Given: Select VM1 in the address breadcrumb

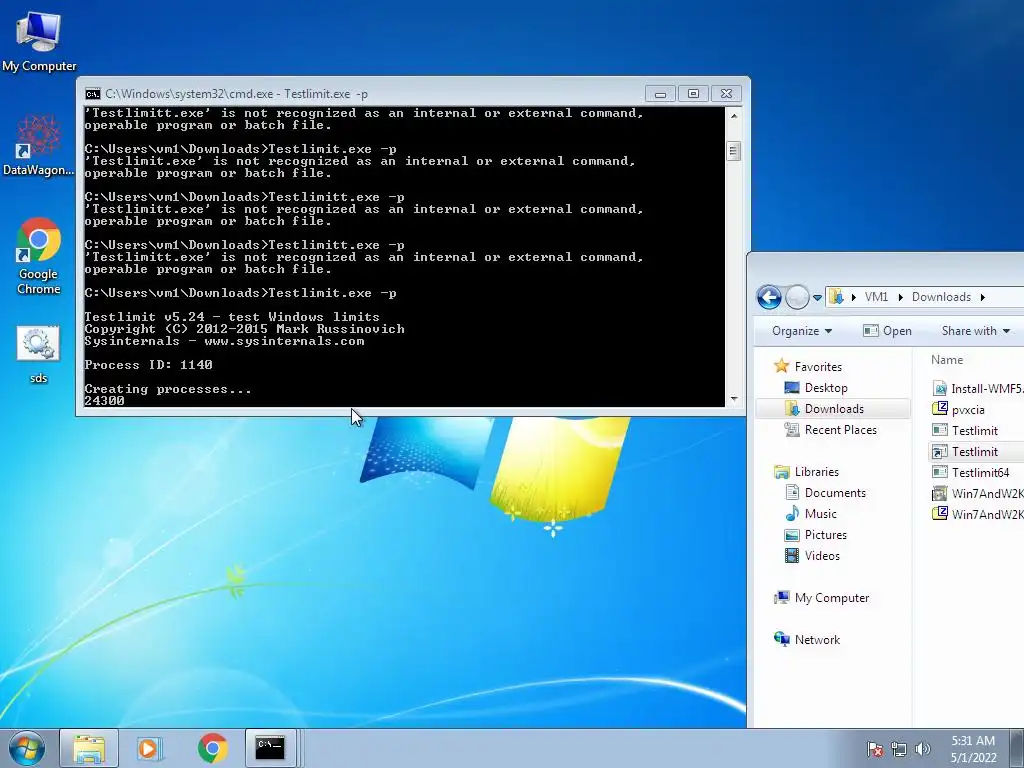Looking at the screenshot, I should pos(876,297).
